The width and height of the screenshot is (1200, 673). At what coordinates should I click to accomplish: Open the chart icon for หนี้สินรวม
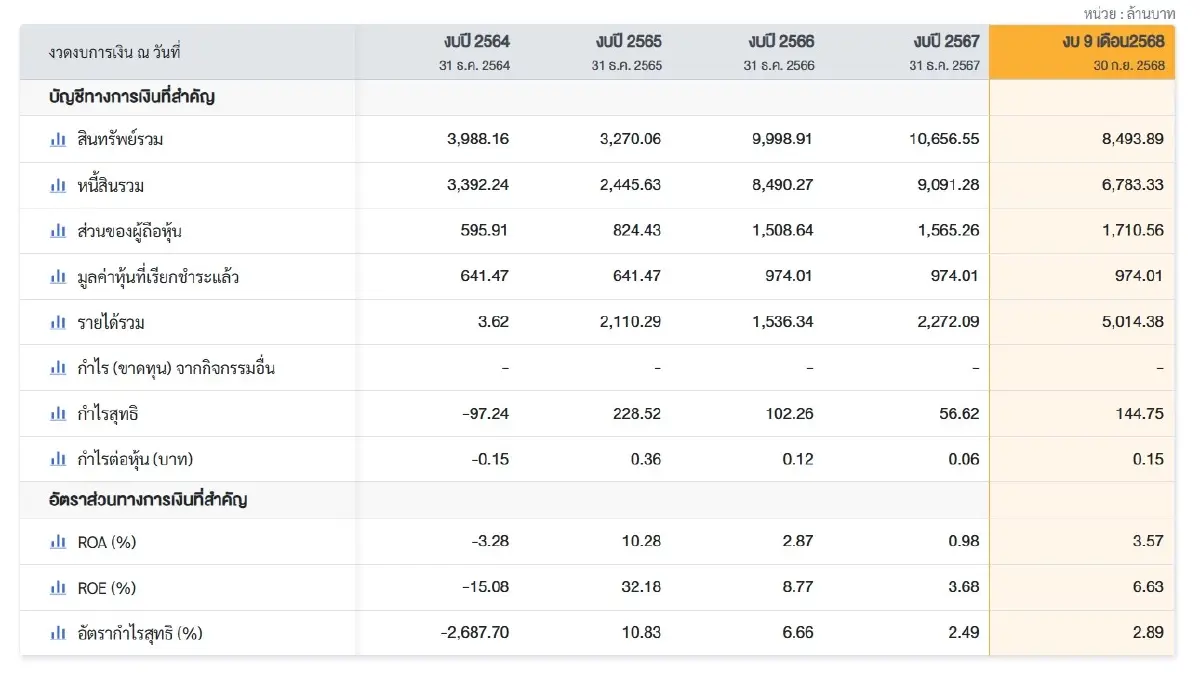pos(58,186)
